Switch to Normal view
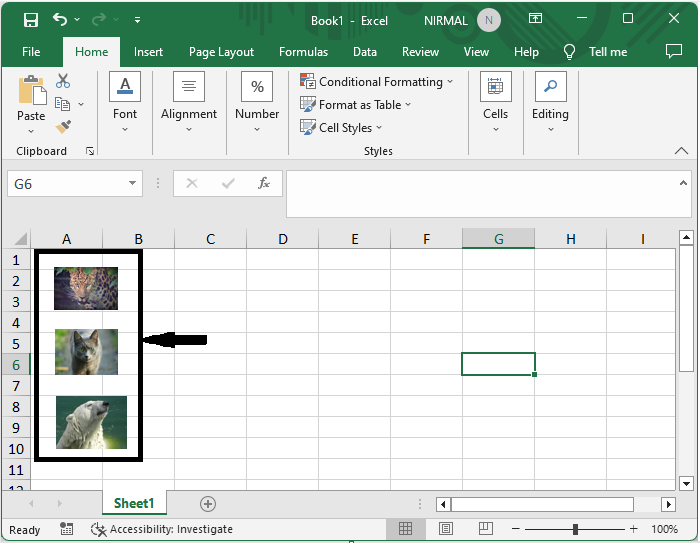Image resolution: width=700 pixels, height=543 pixels. pos(405,529)
